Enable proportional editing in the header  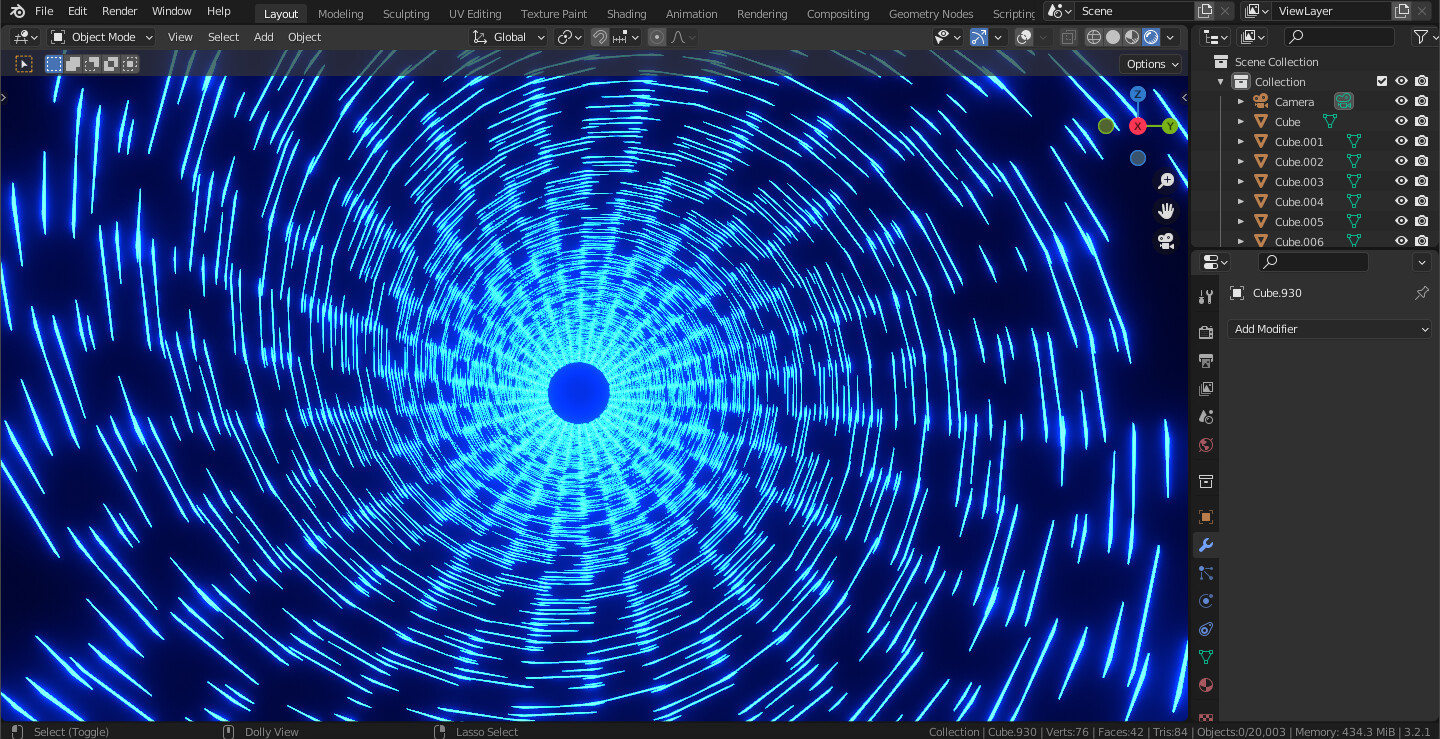(656, 37)
